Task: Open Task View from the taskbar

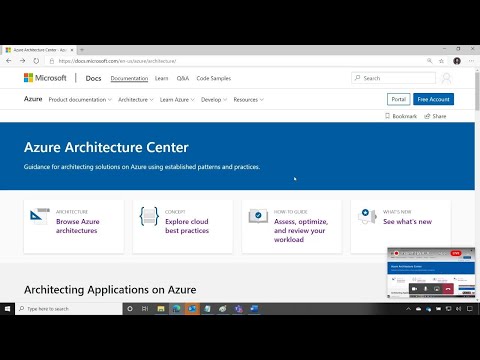Action: click(145, 309)
